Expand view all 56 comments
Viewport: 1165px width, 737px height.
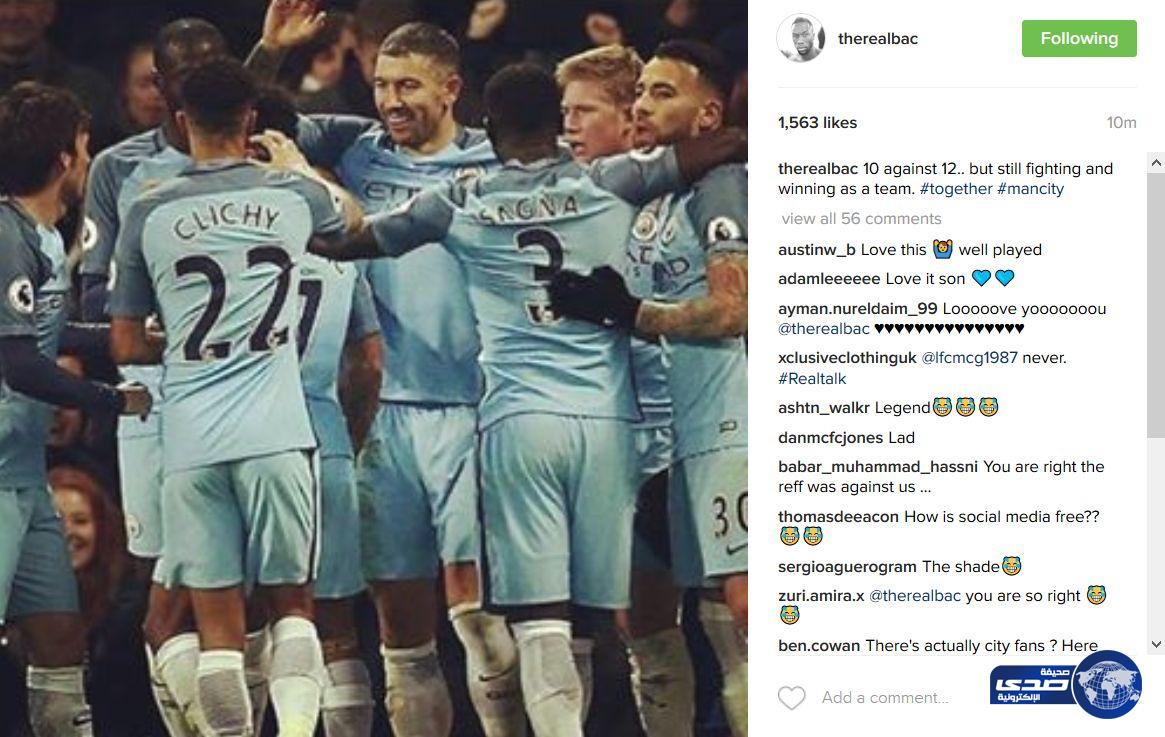(861, 218)
